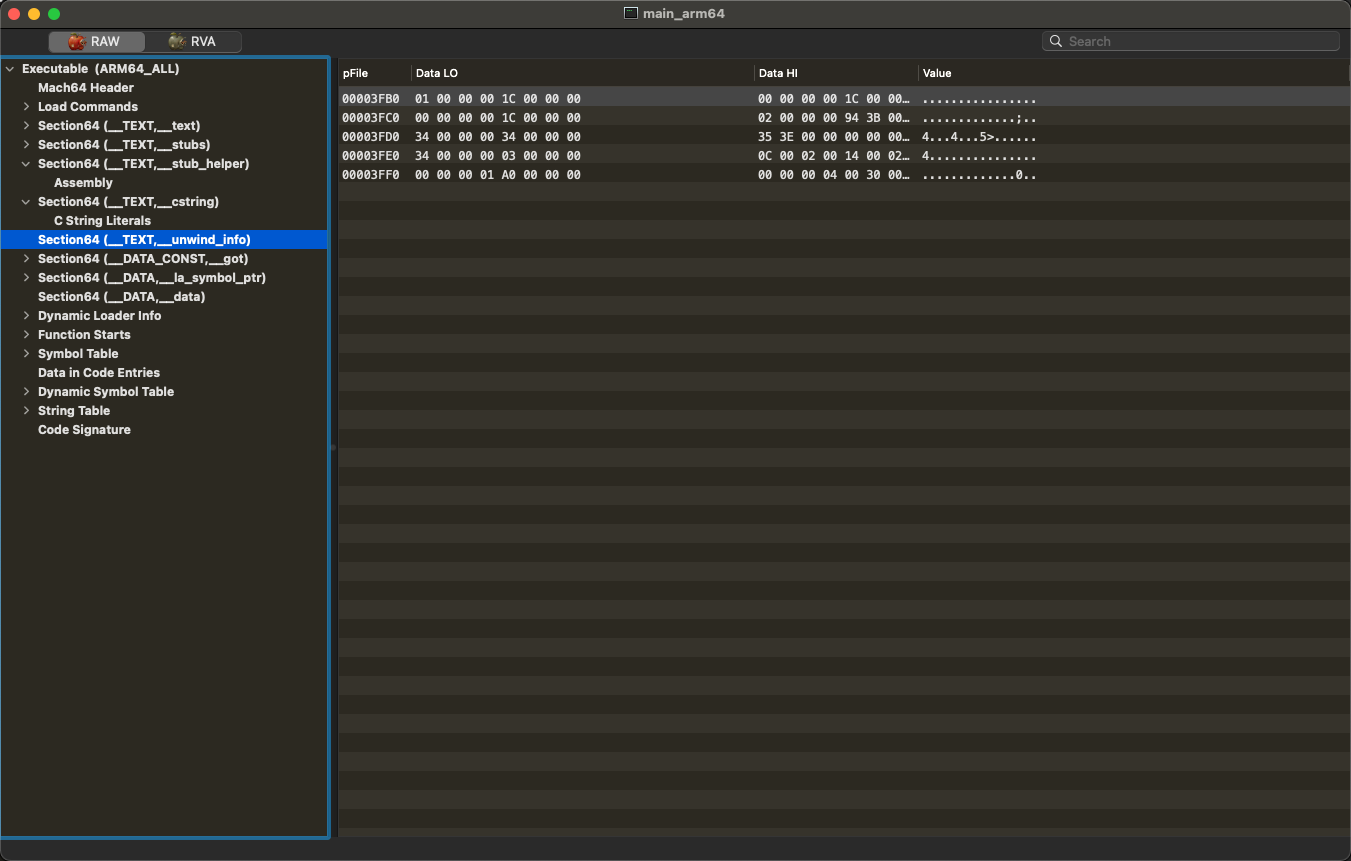Select Mach64 Header in the tree
This screenshot has height=861, width=1351.
[86, 88]
